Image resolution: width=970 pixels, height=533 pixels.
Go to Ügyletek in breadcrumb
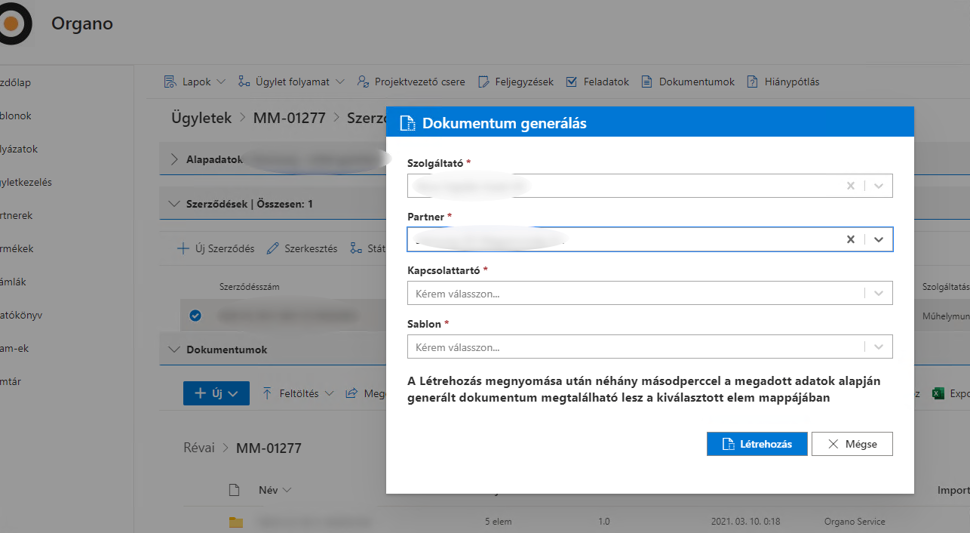point(200,118)
